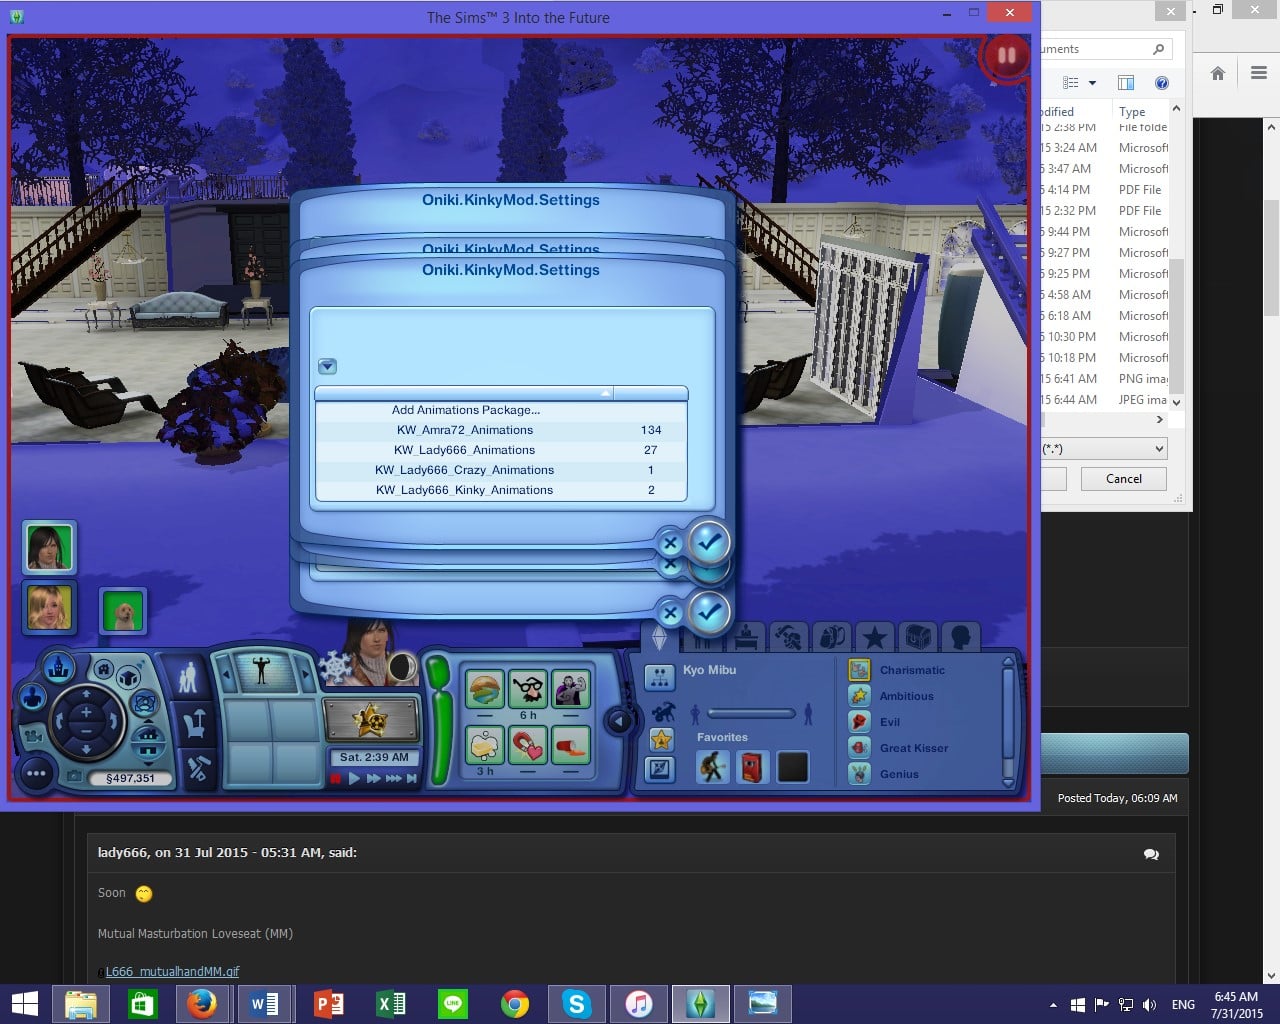Click the Charismatic trait icon
The image size is (1280, 1024).
(859, 670)
